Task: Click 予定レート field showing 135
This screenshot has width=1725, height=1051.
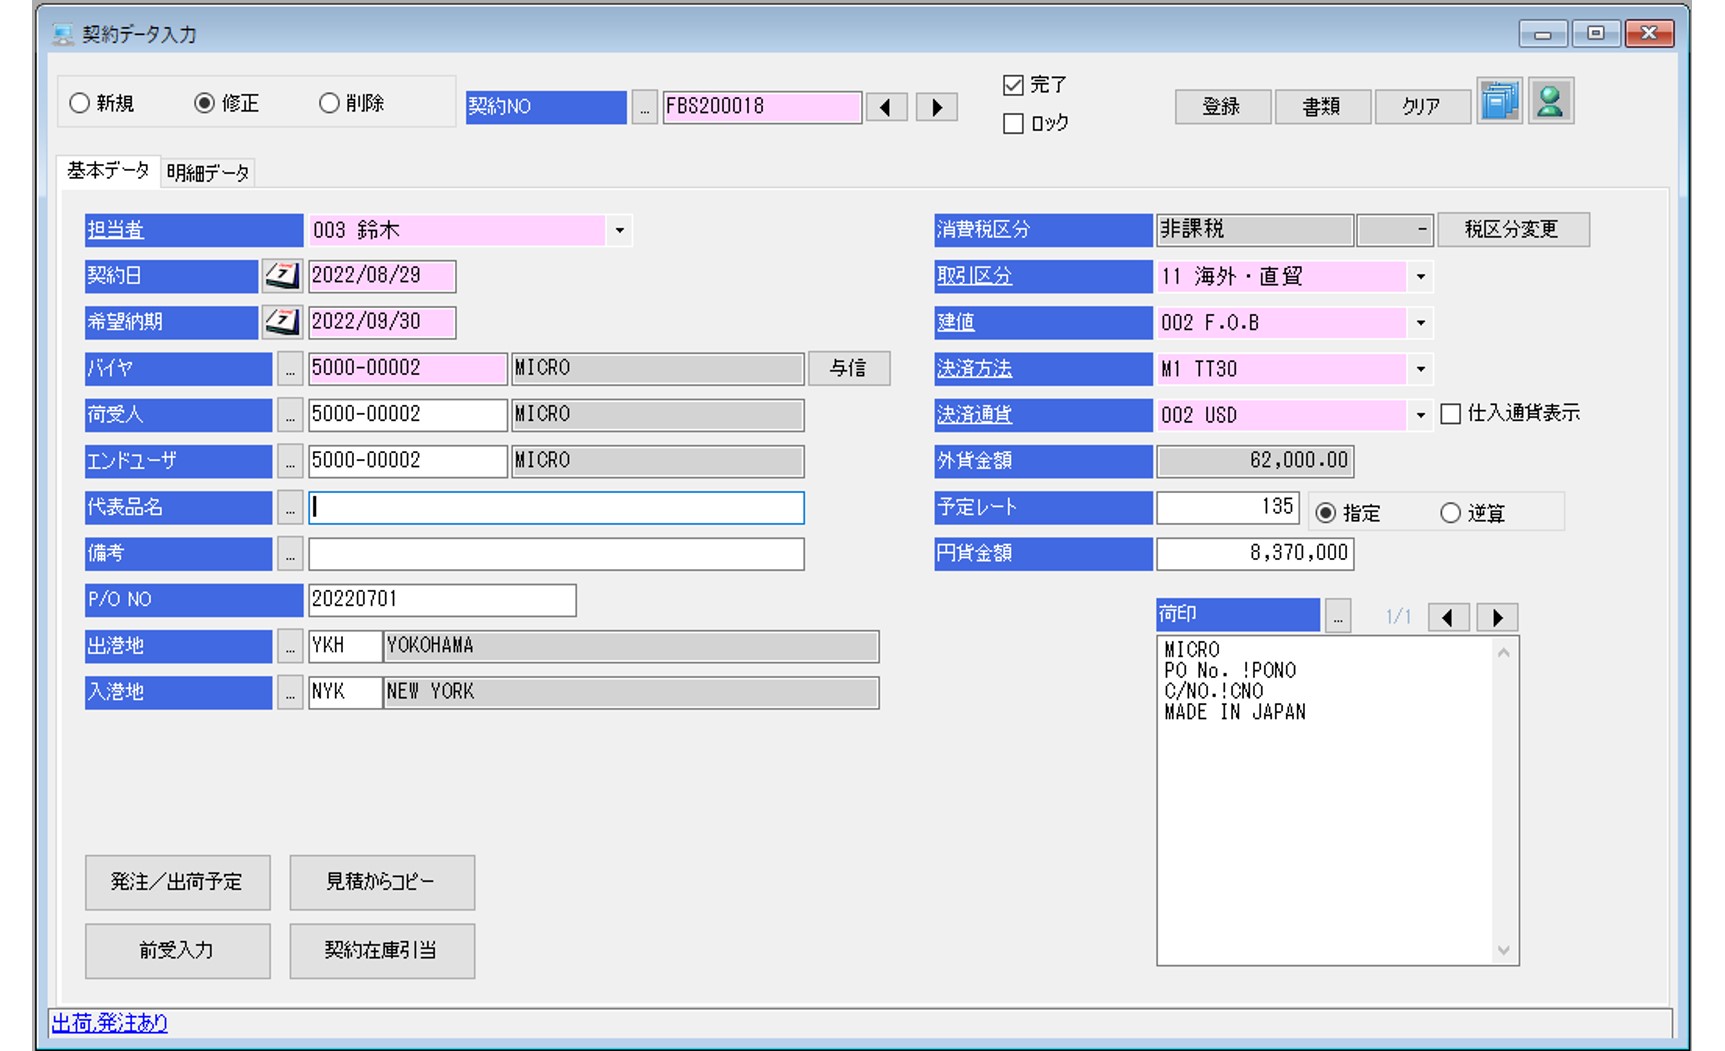Action: [x=1227, y=507]
